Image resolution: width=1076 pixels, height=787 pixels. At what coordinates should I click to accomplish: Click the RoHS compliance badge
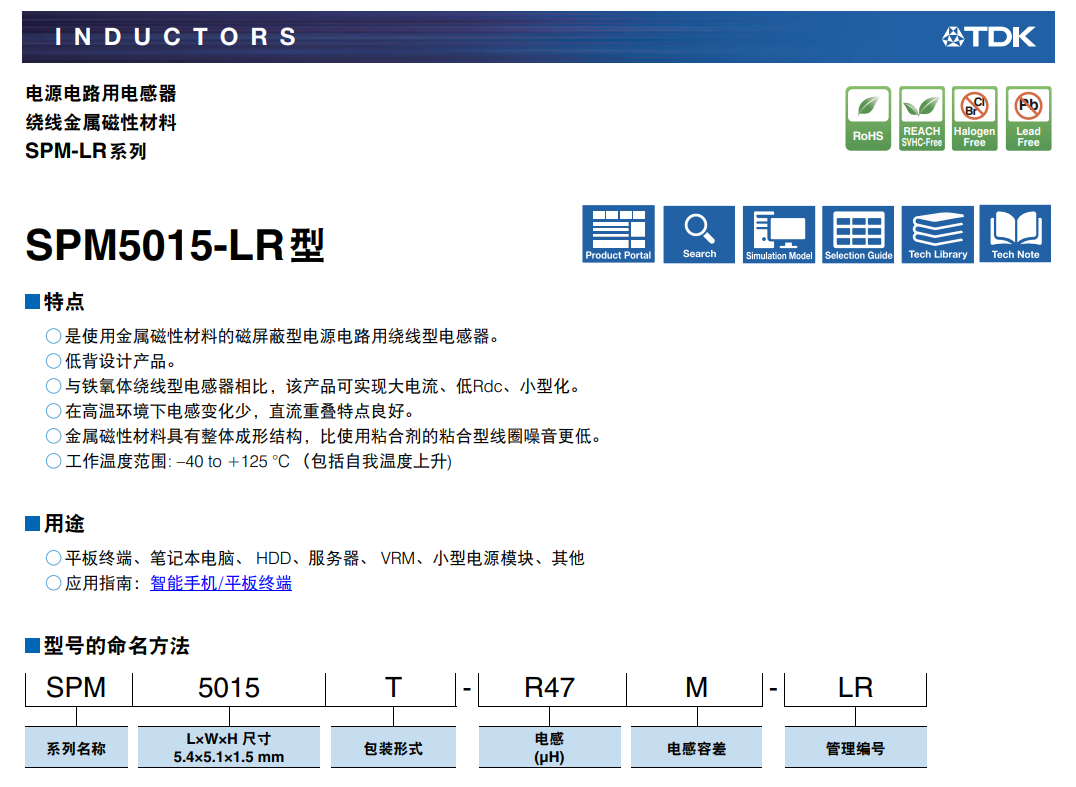[868, 118]
